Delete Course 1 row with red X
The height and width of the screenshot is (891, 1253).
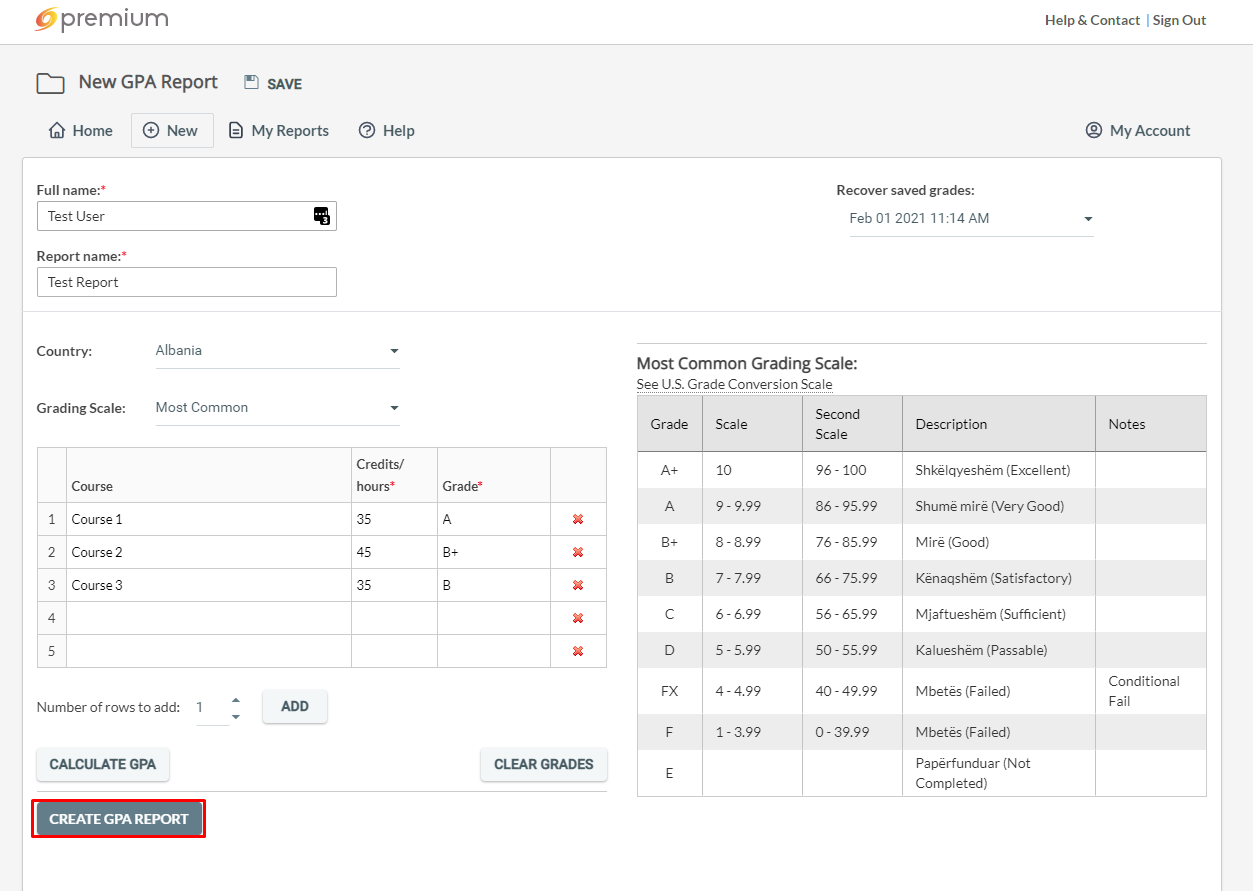(578, 519)
